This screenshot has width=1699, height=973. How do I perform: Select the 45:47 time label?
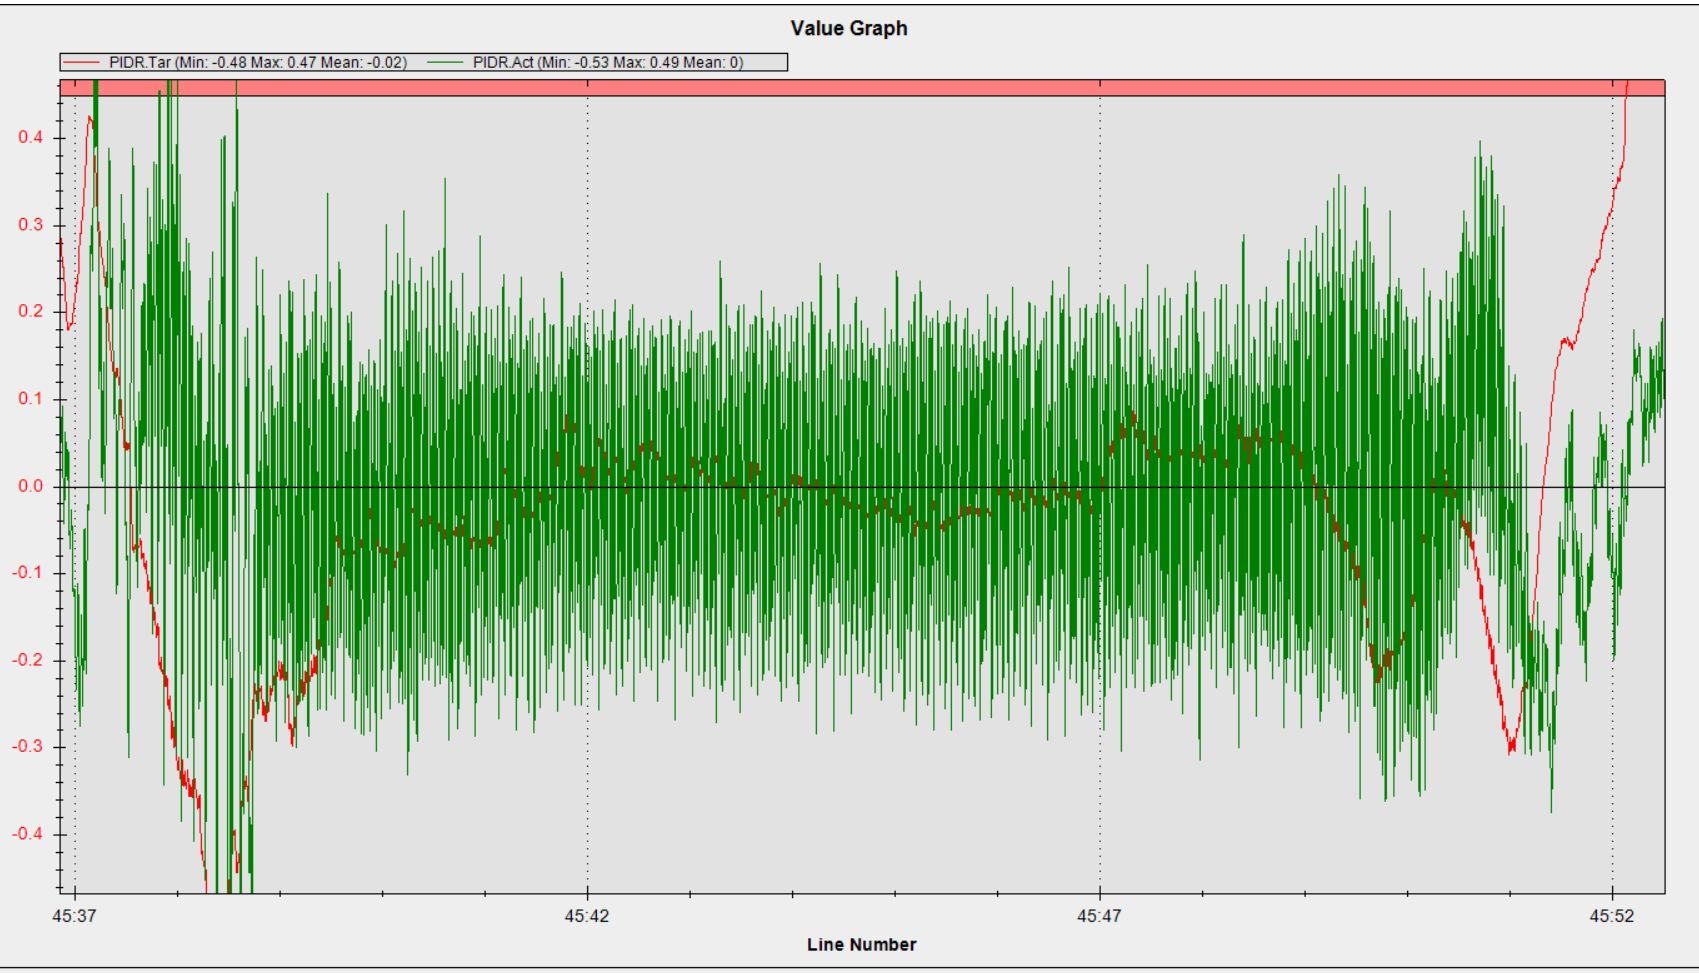[1098, 916]
